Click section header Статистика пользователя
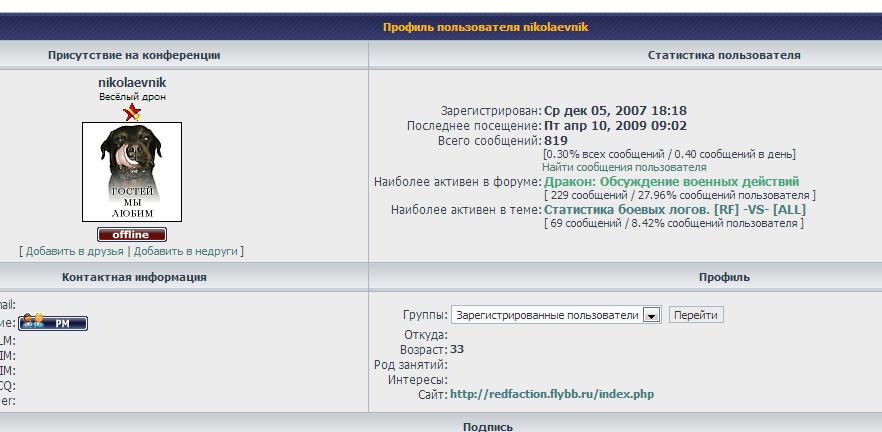 tap(724, 55)
